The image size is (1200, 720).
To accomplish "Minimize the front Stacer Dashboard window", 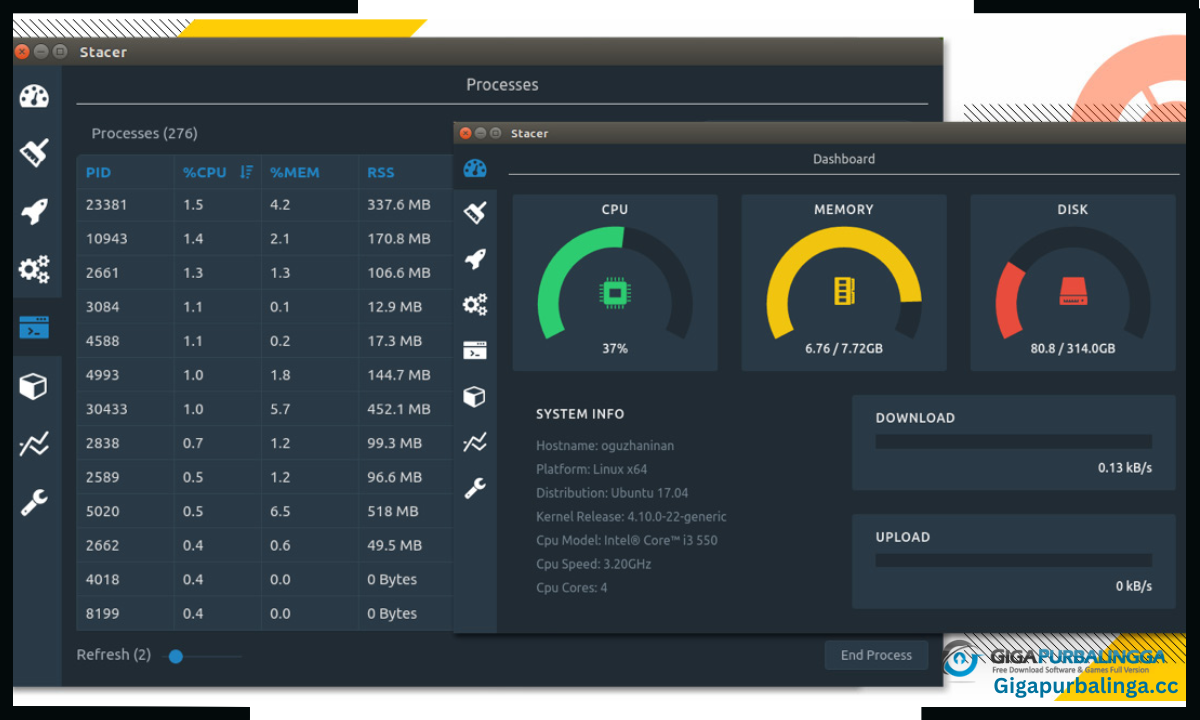I will tap(480, 133).
